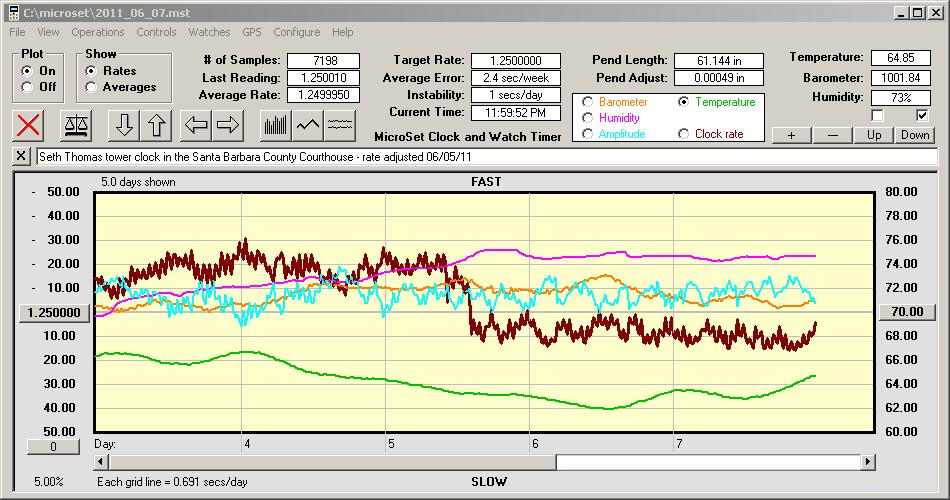This screenshot has height=500, width=950.
Task: Select Show Rates option
Action: pyautogui.click(x=90, y=71)
